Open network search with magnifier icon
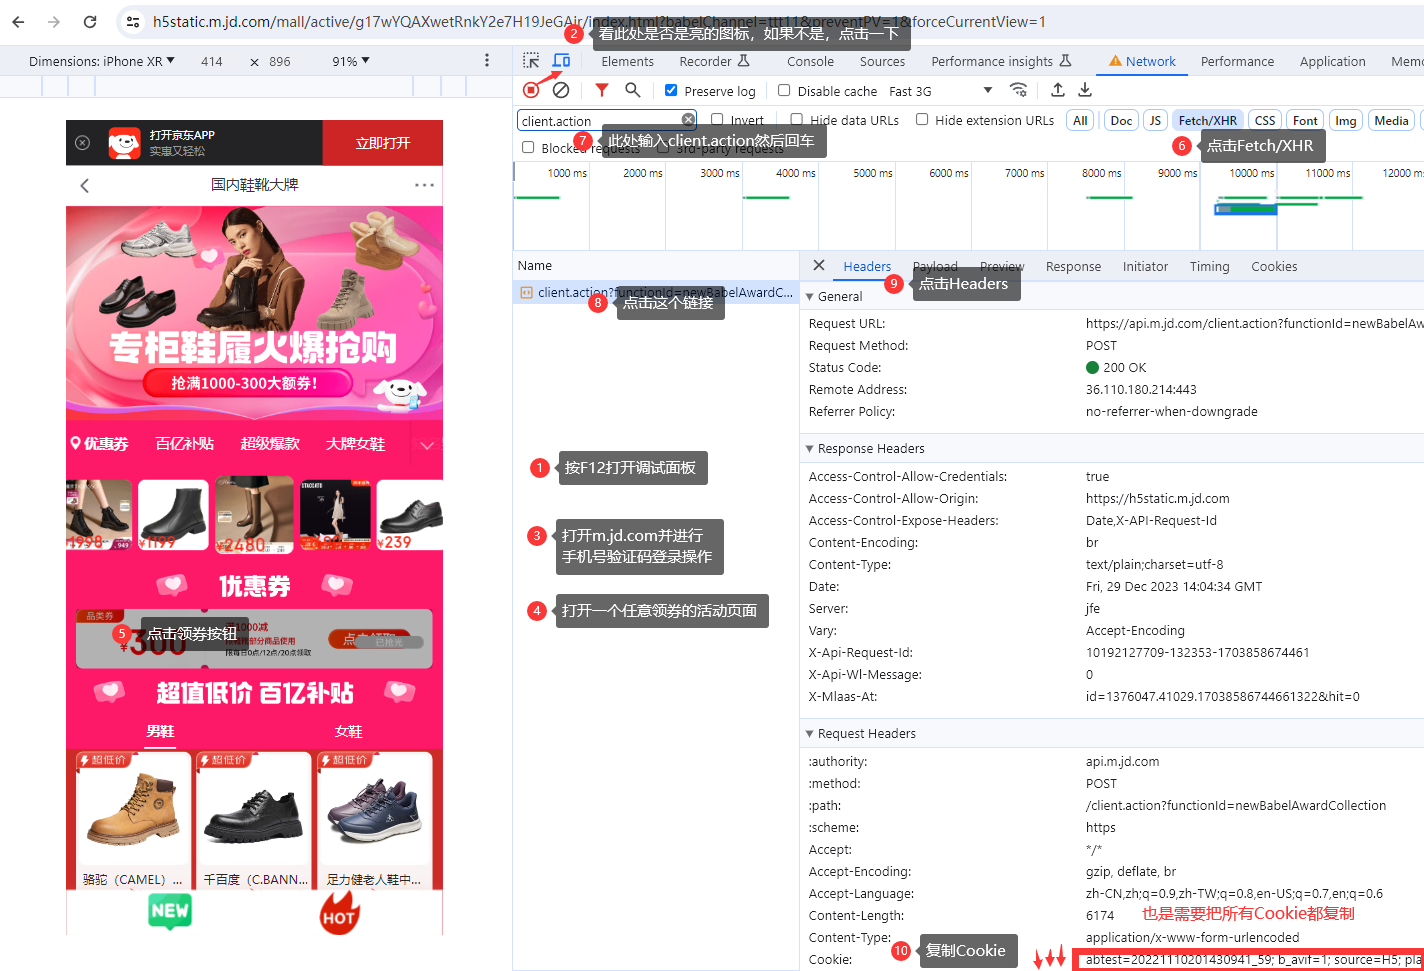 click(x=632, y=90)
